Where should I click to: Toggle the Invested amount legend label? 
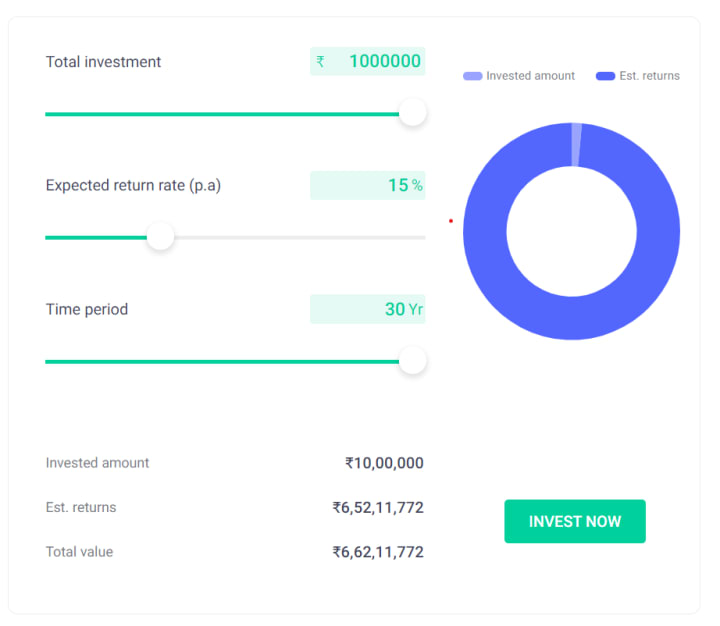(530, 76)
